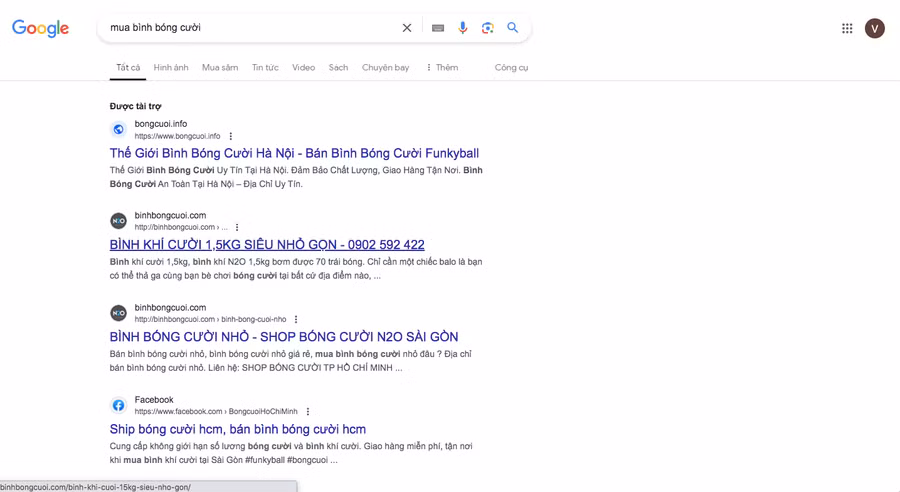Click the bongcuoi.info site name
This screenshot has width=900, height=492.
[161, 123]
